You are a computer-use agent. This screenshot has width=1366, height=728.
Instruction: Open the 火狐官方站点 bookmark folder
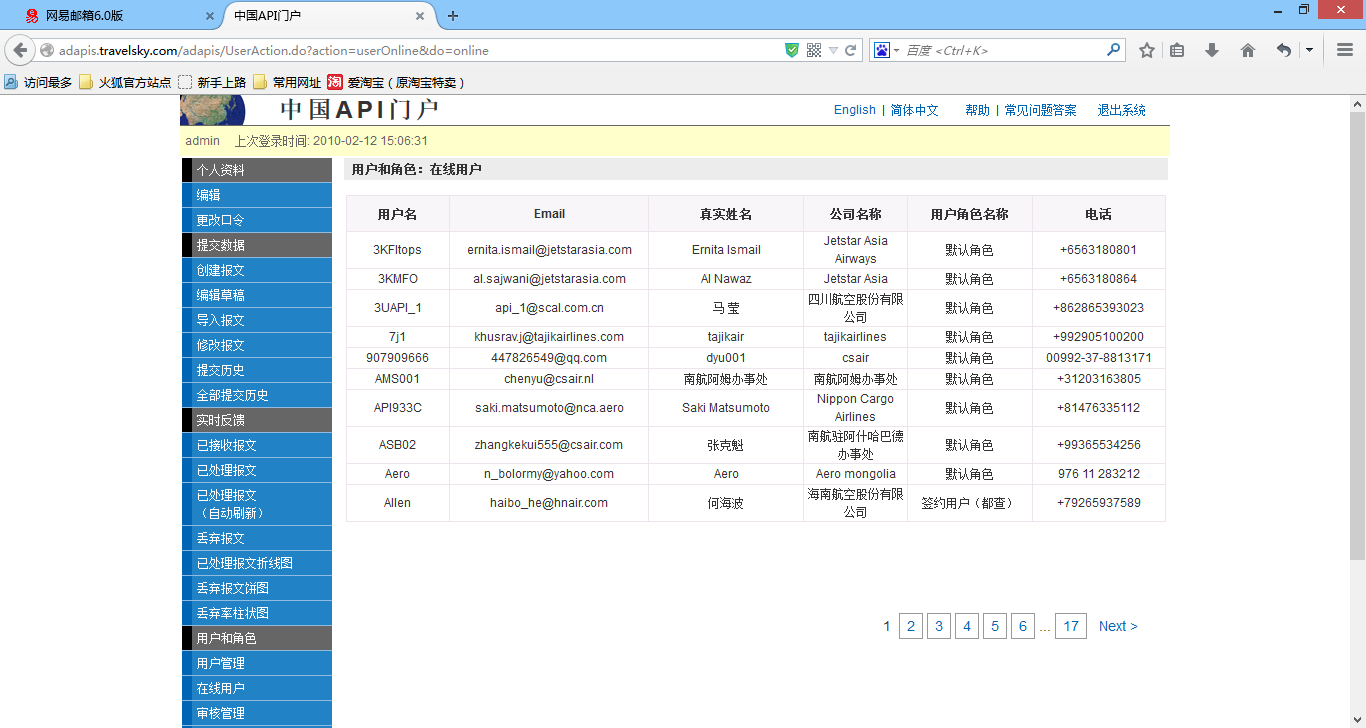pos(125,82)
